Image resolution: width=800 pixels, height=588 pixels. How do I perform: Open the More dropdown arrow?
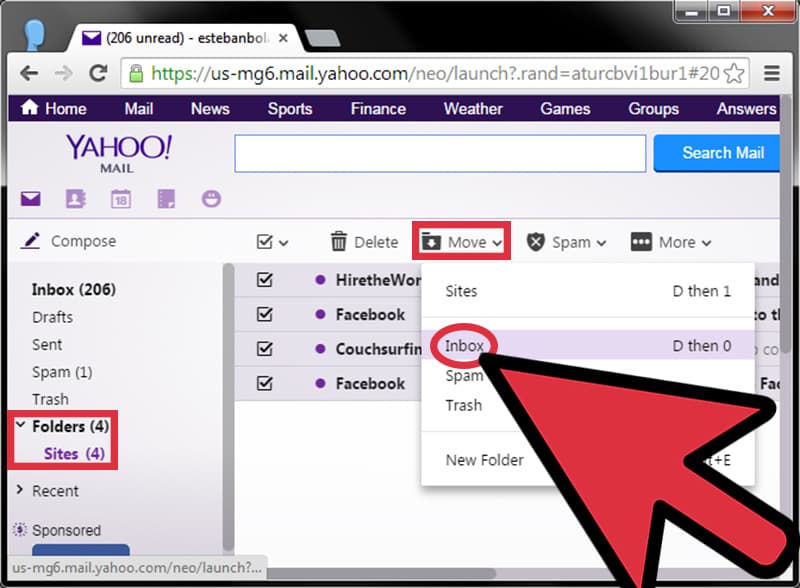coord(706,243)
